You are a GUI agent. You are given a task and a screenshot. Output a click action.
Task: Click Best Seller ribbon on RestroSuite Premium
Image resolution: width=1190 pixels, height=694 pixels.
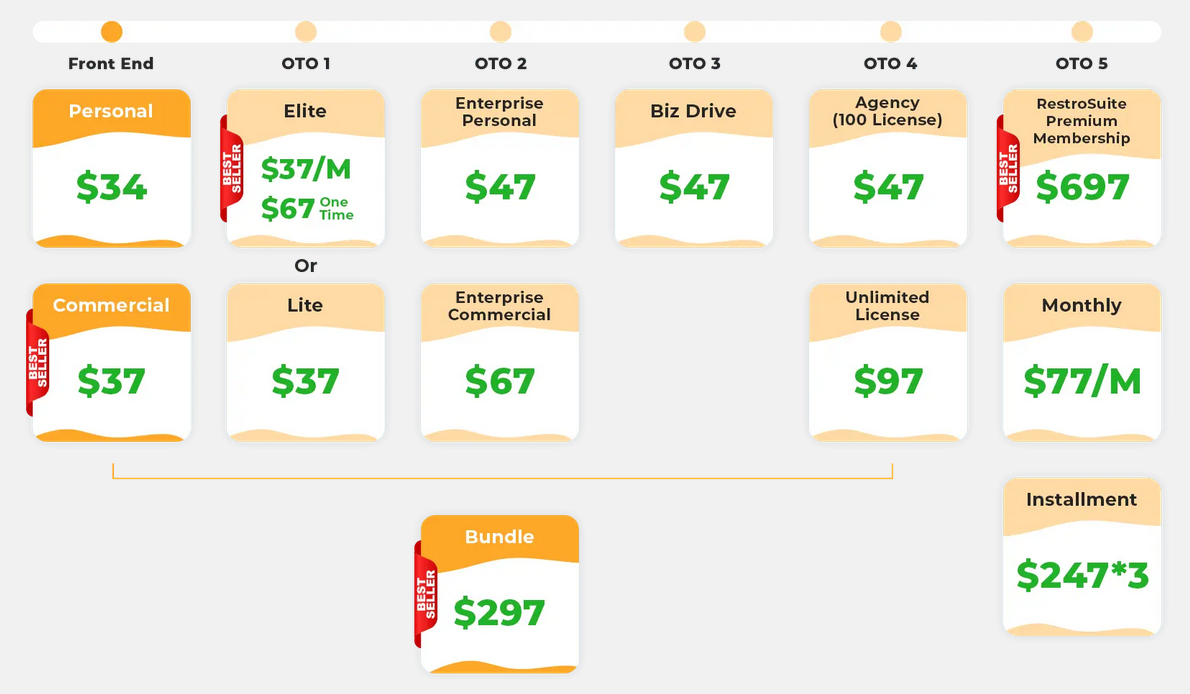pos(1008,169)
